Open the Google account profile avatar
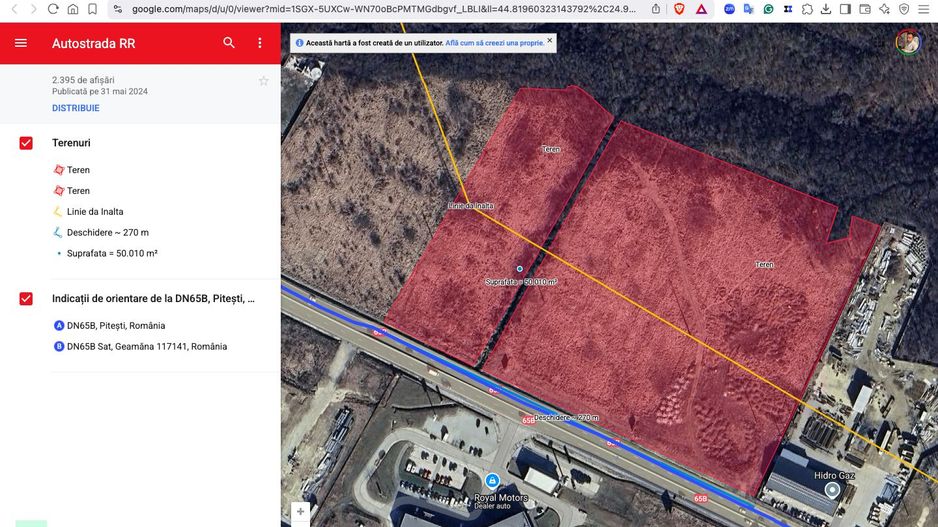The image size is (938, 527). (x=907, y=42)
